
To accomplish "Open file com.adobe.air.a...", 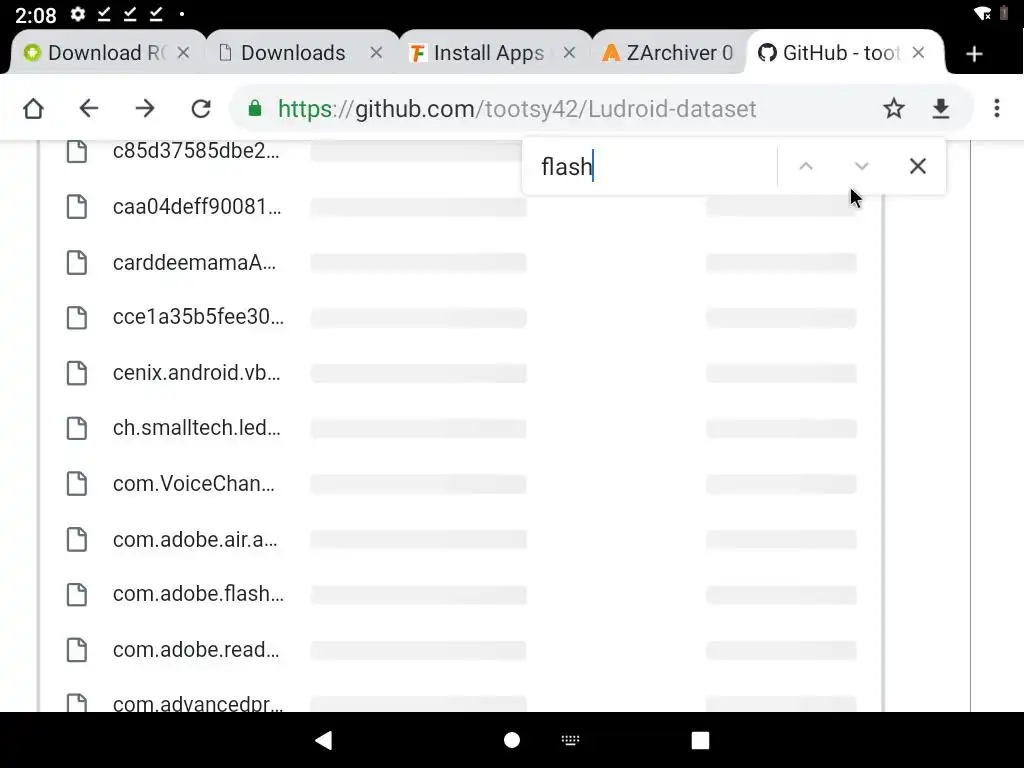I will click(195, 539).
